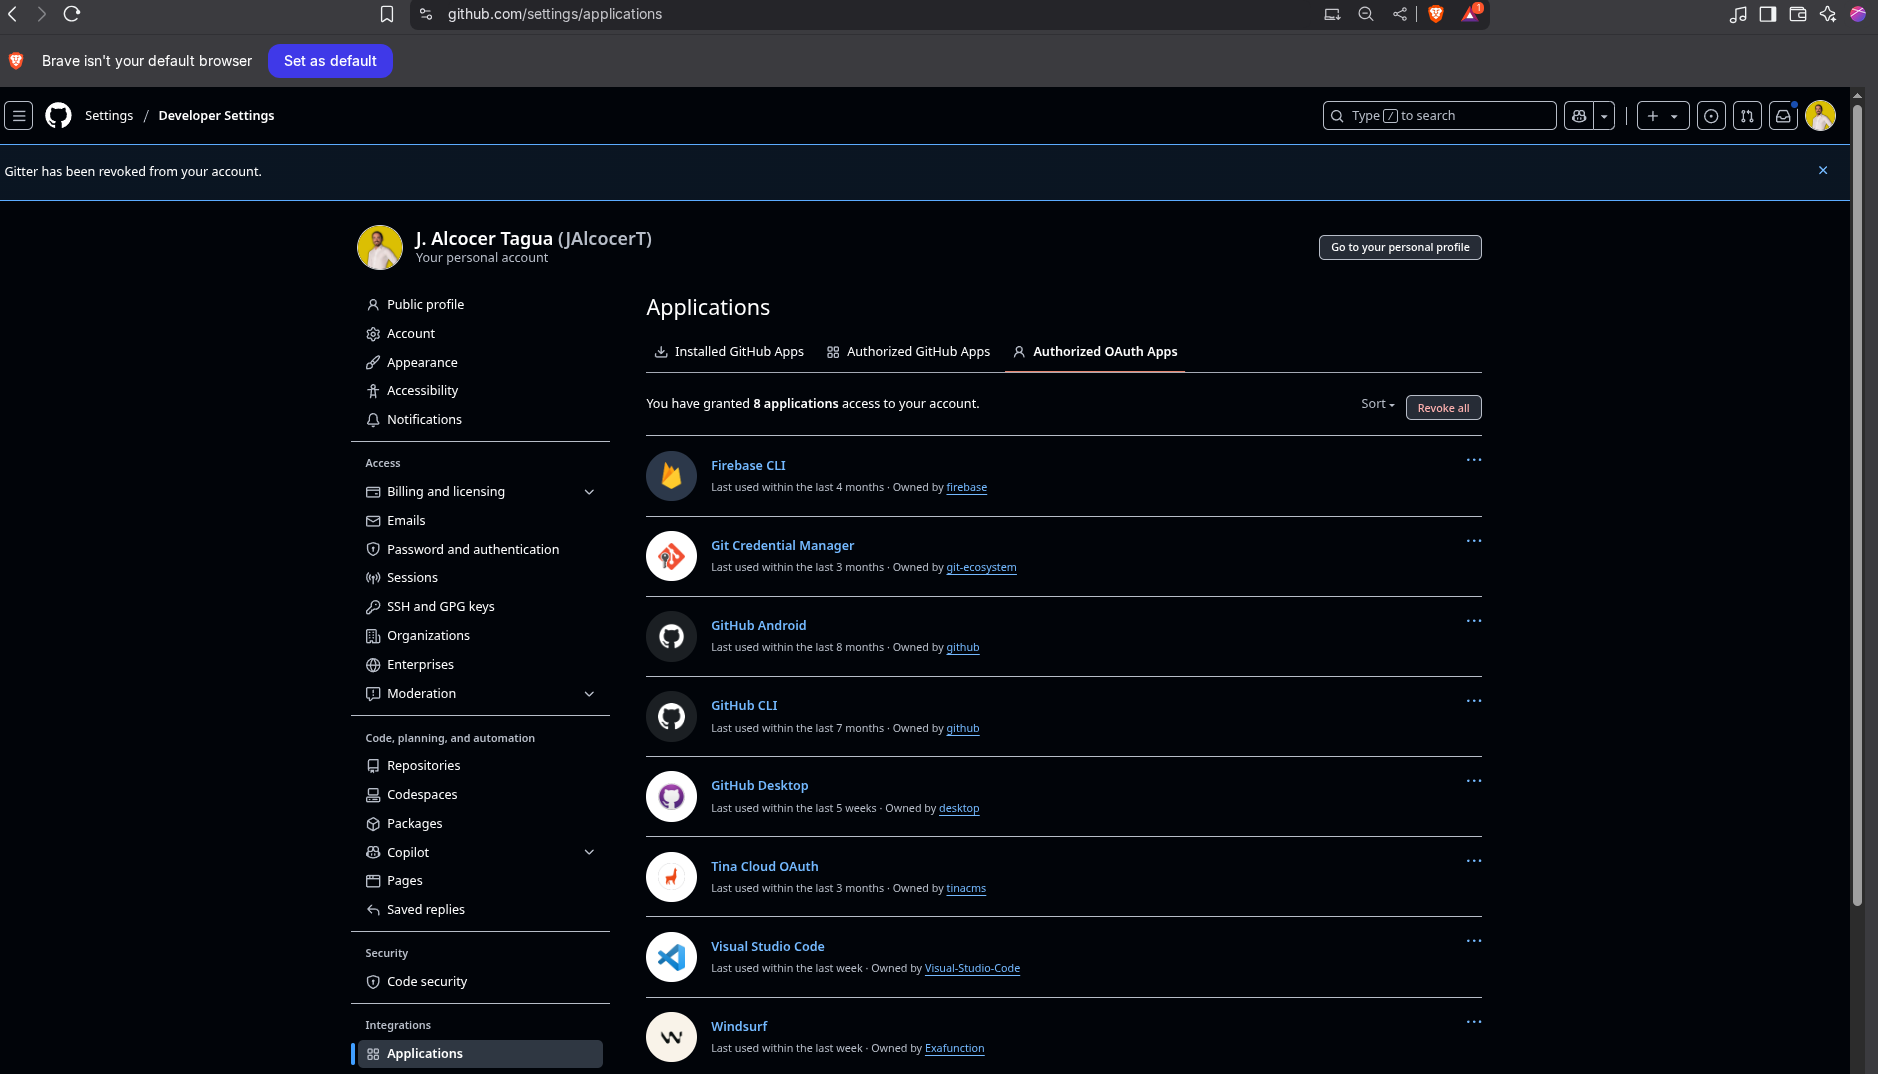Expand Billing and licensing section
Viewport: 1878px width, 1074px height.
tap(589, 492)
